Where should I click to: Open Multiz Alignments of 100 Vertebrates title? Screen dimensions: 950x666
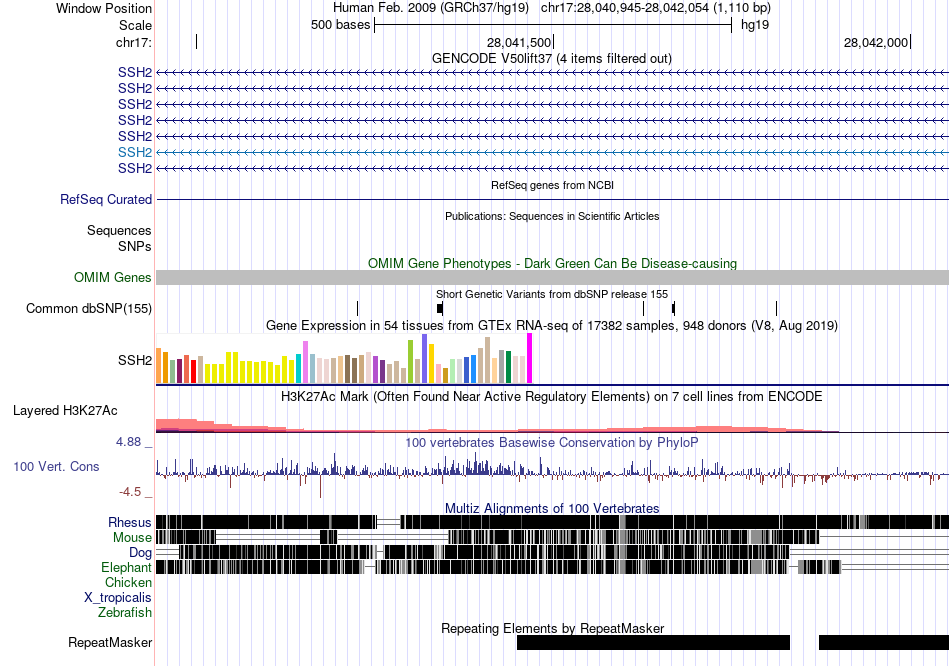552,508
